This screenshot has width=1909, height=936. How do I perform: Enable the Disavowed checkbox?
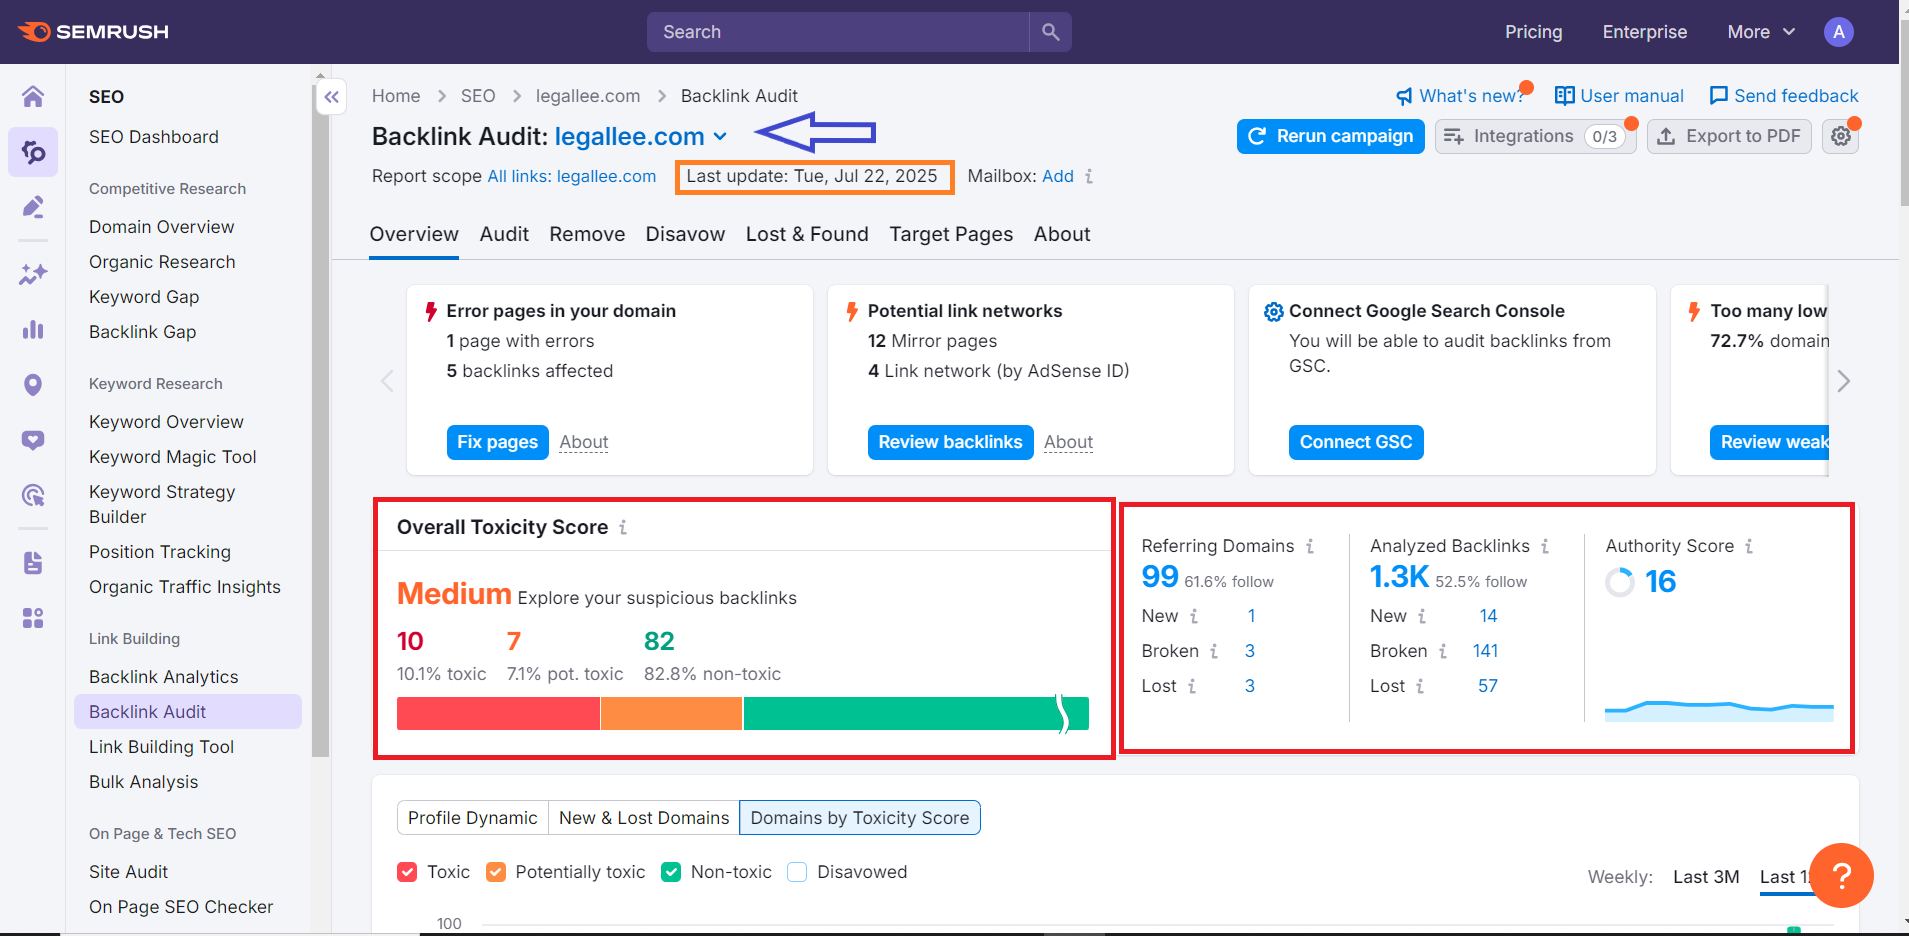pos(797,872)
